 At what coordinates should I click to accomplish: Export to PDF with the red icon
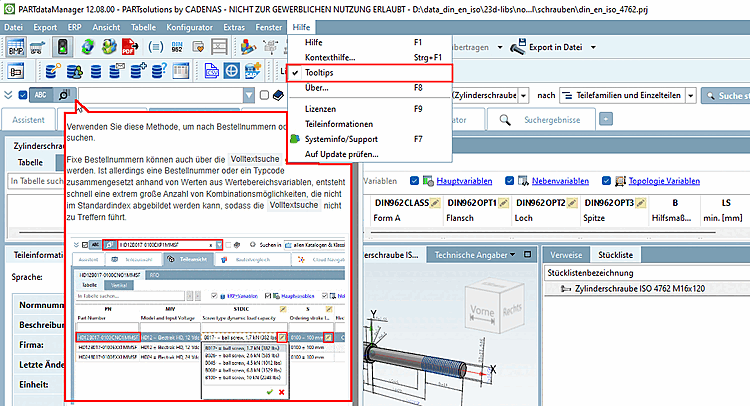point(130,47)
